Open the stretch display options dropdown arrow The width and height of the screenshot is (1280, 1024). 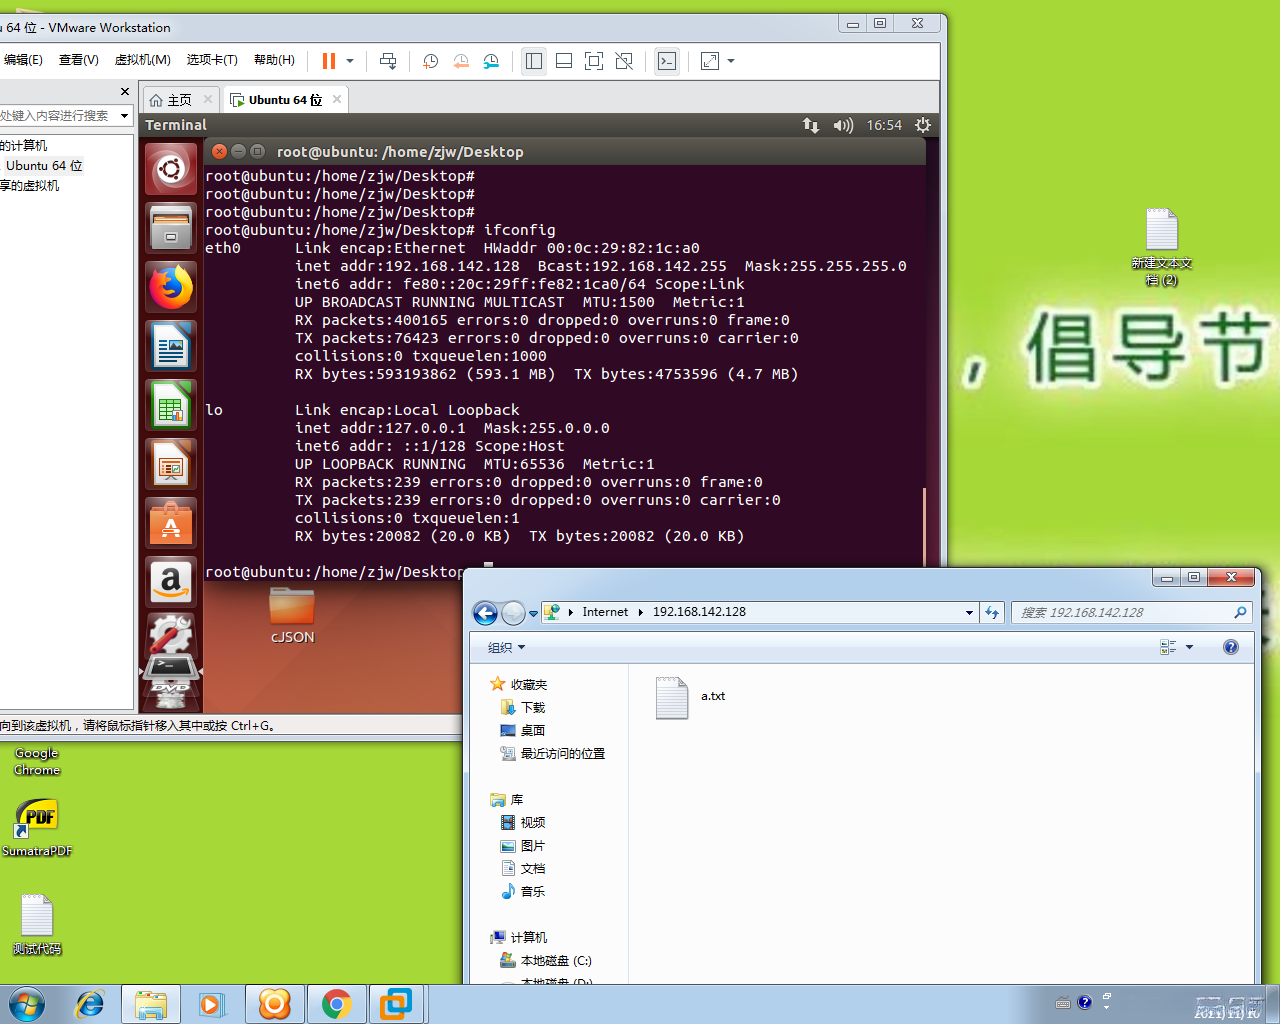point(731,61)
